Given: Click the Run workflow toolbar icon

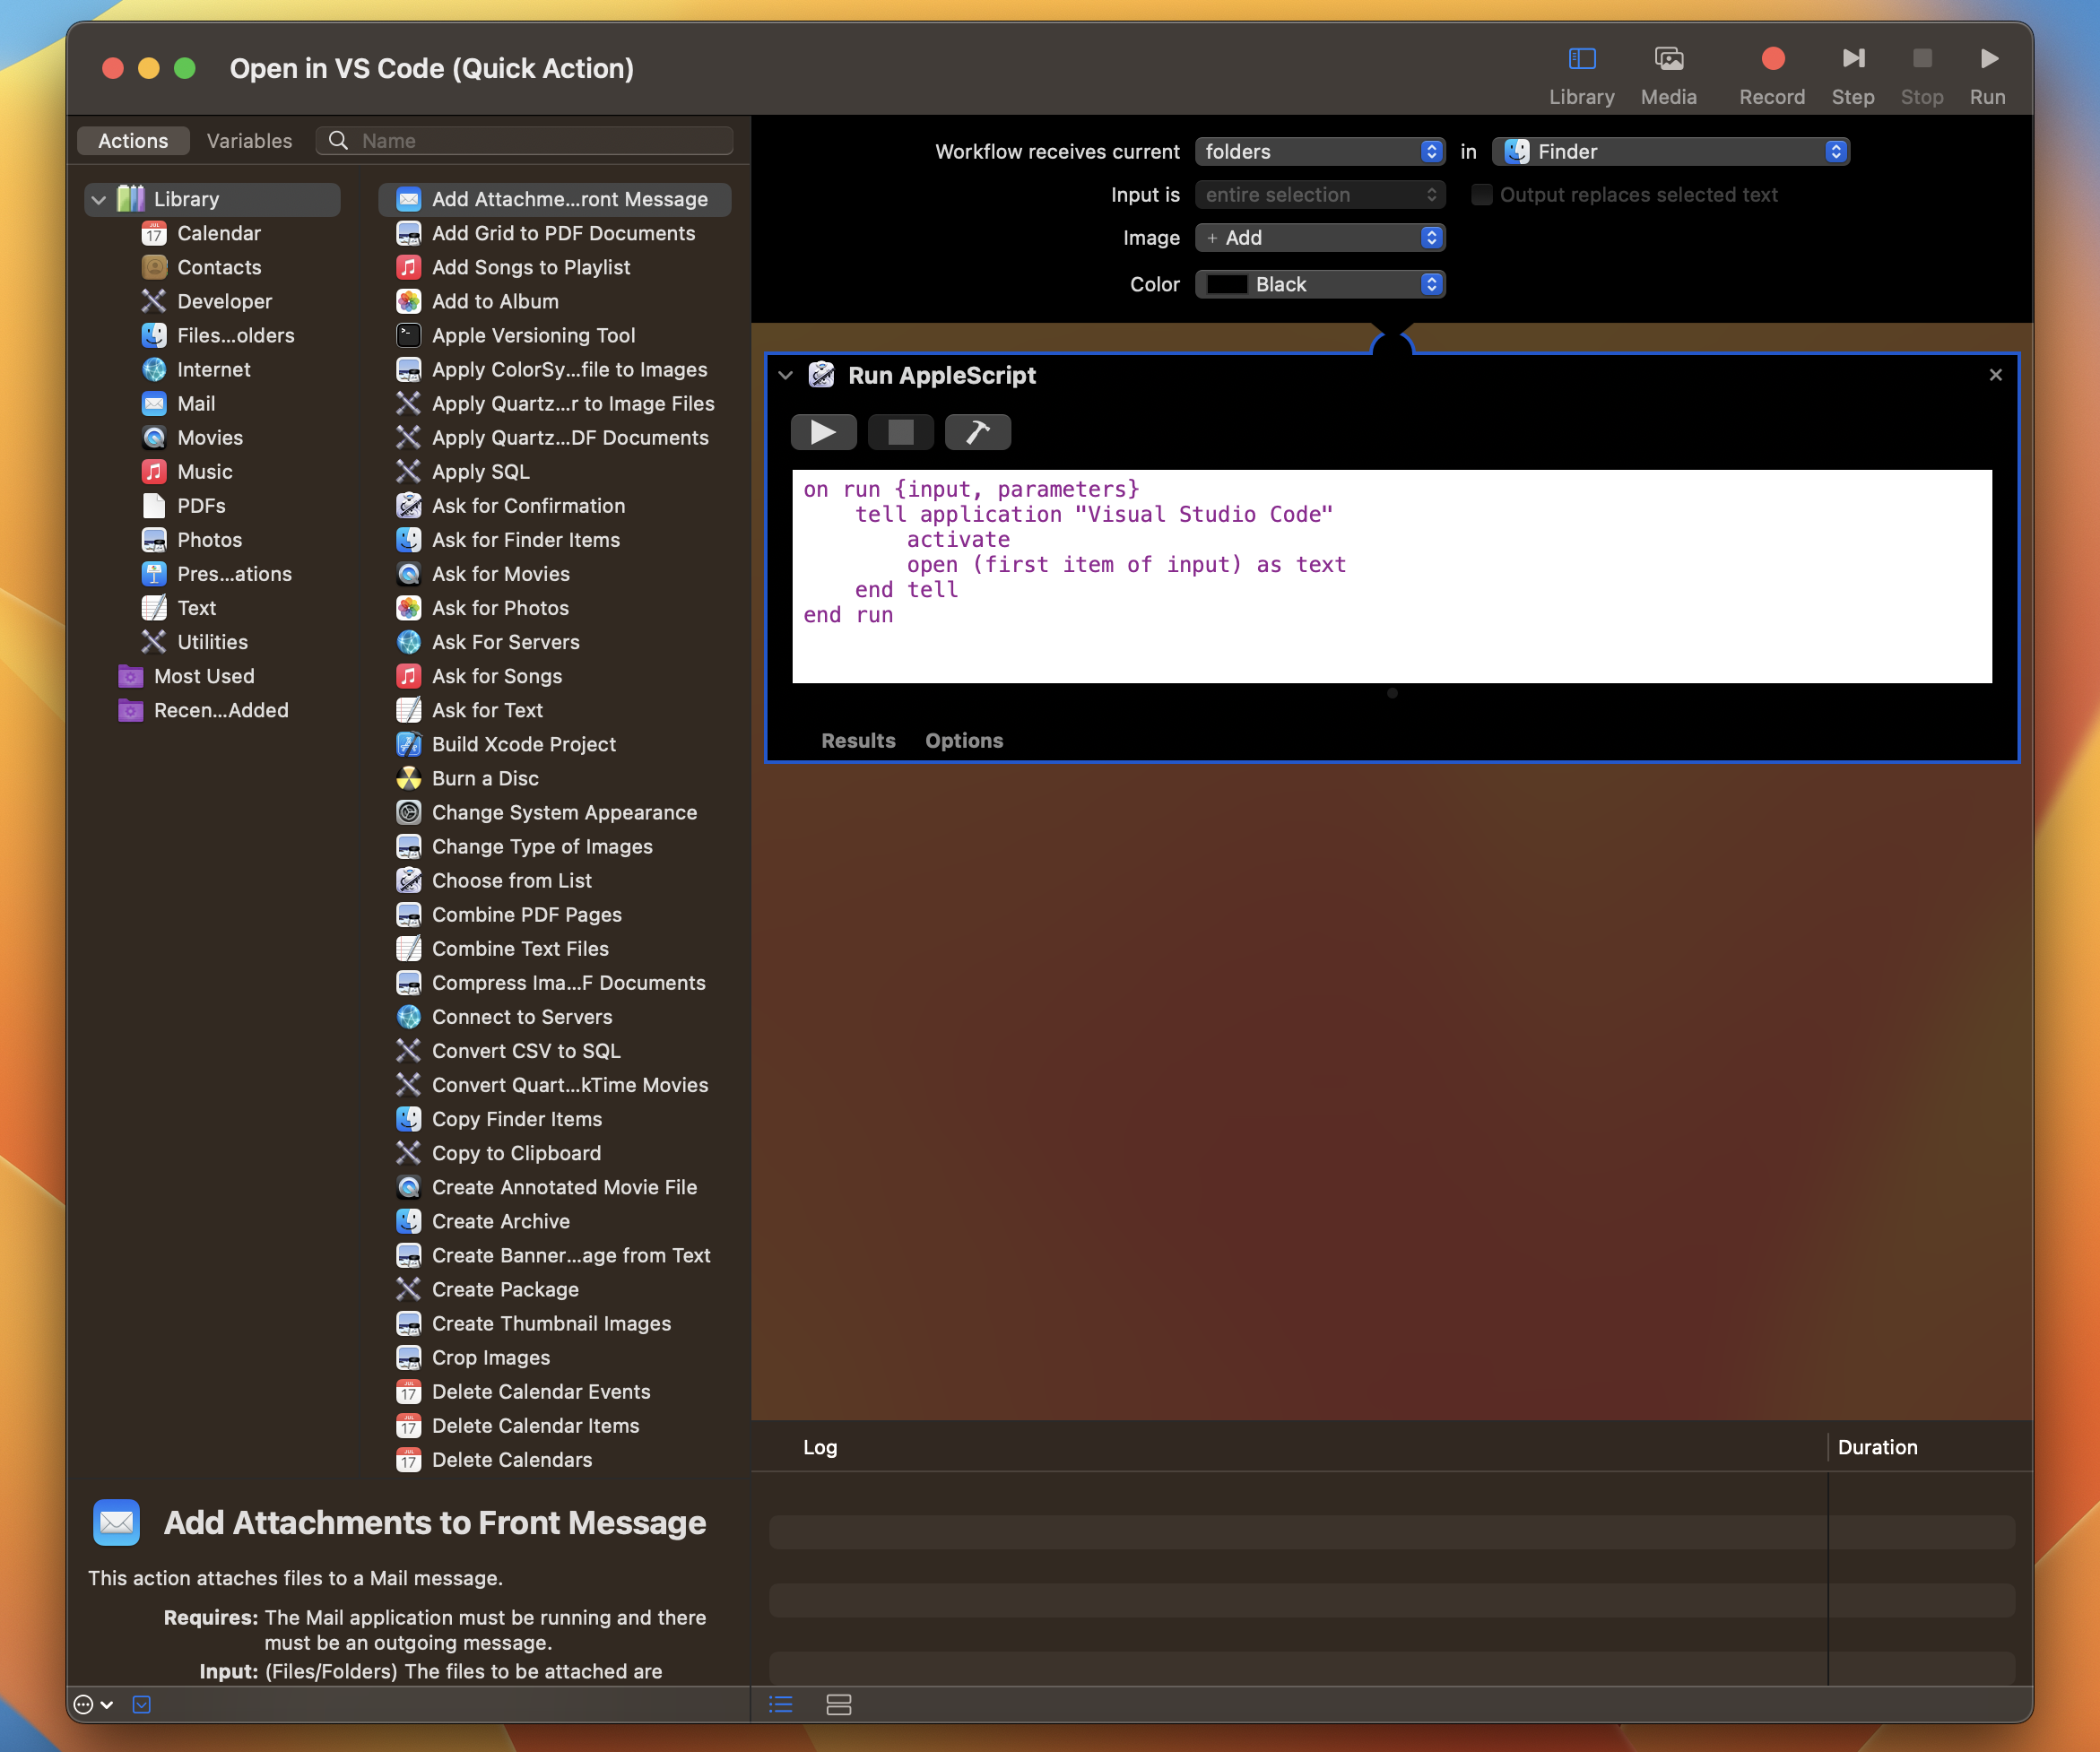Looking at the screenshot, I should tap(1987, 60).
